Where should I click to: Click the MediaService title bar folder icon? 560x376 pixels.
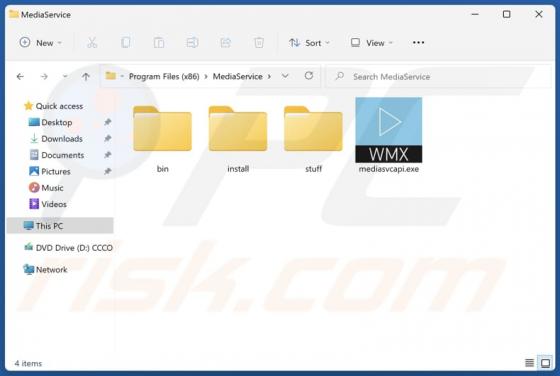pyautogui.click(x=14, y=14)
